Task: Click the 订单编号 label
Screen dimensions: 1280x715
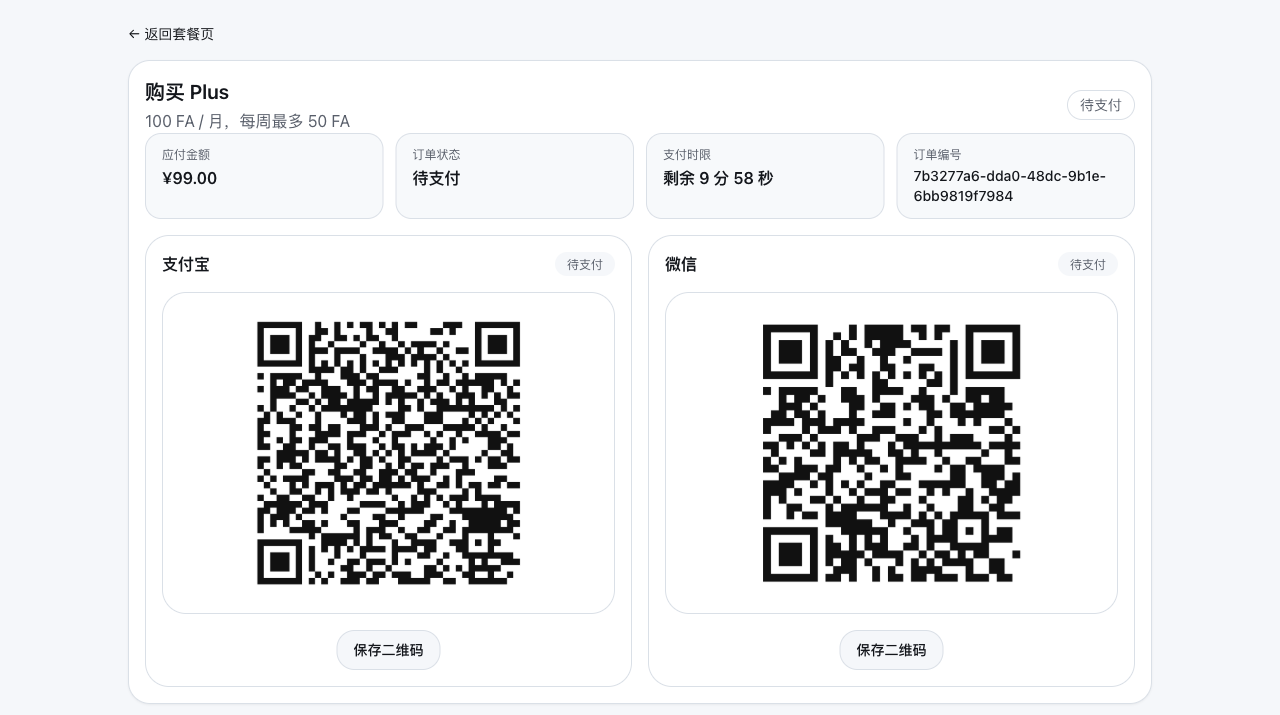Action: click(x=937, y=155)
